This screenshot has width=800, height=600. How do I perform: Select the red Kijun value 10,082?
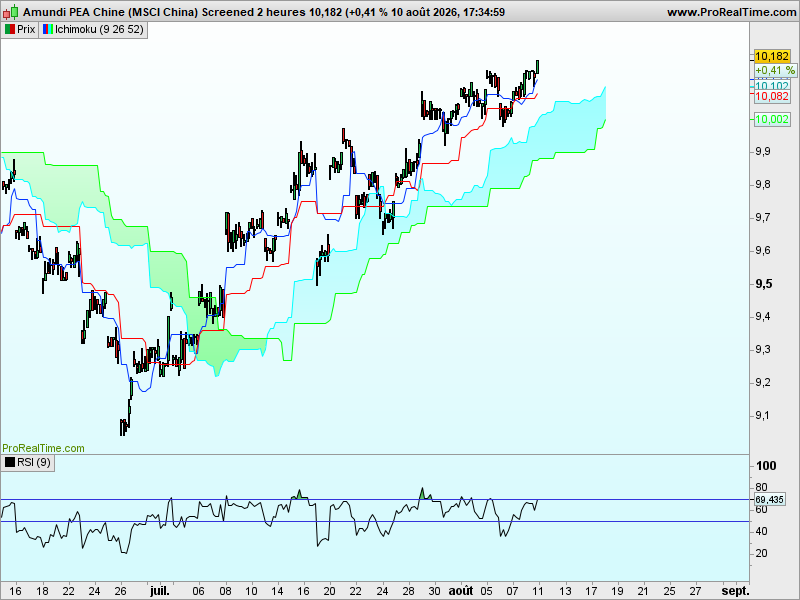772,96
